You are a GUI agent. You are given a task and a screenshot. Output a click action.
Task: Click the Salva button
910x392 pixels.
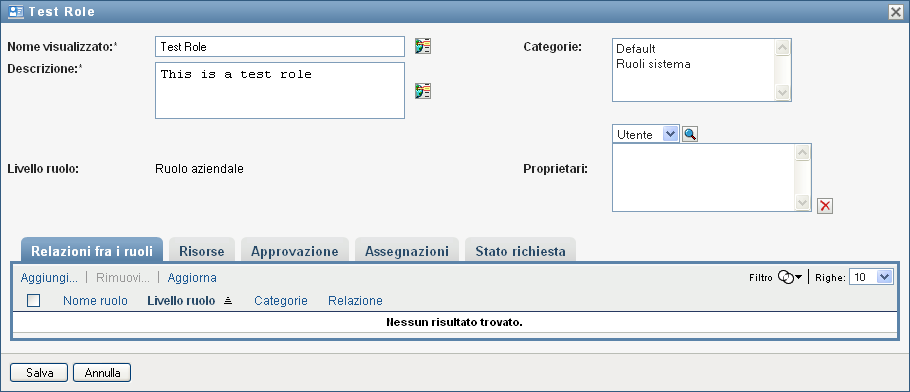39,373
